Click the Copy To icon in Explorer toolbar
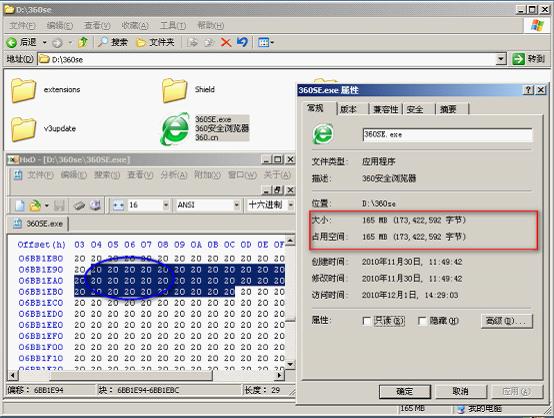Image resolution: width=554 pixels, height=418 pixels. (x=209, y=43)
